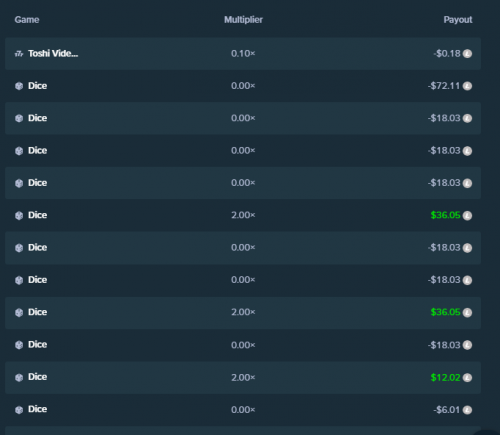Click the -$72.11 payout amount
The width and height of the screenshot is (500, 435).
click(444, 86)
